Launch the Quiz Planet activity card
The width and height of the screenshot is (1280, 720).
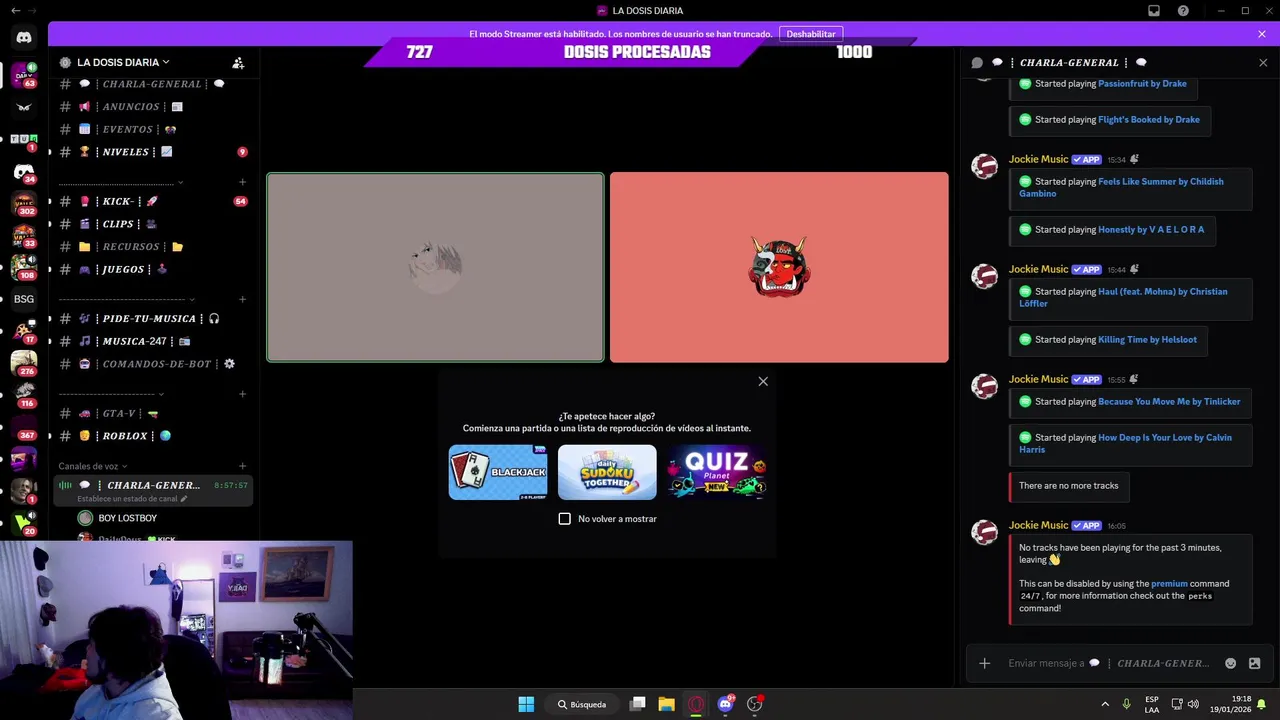click(x=717, y=472)
